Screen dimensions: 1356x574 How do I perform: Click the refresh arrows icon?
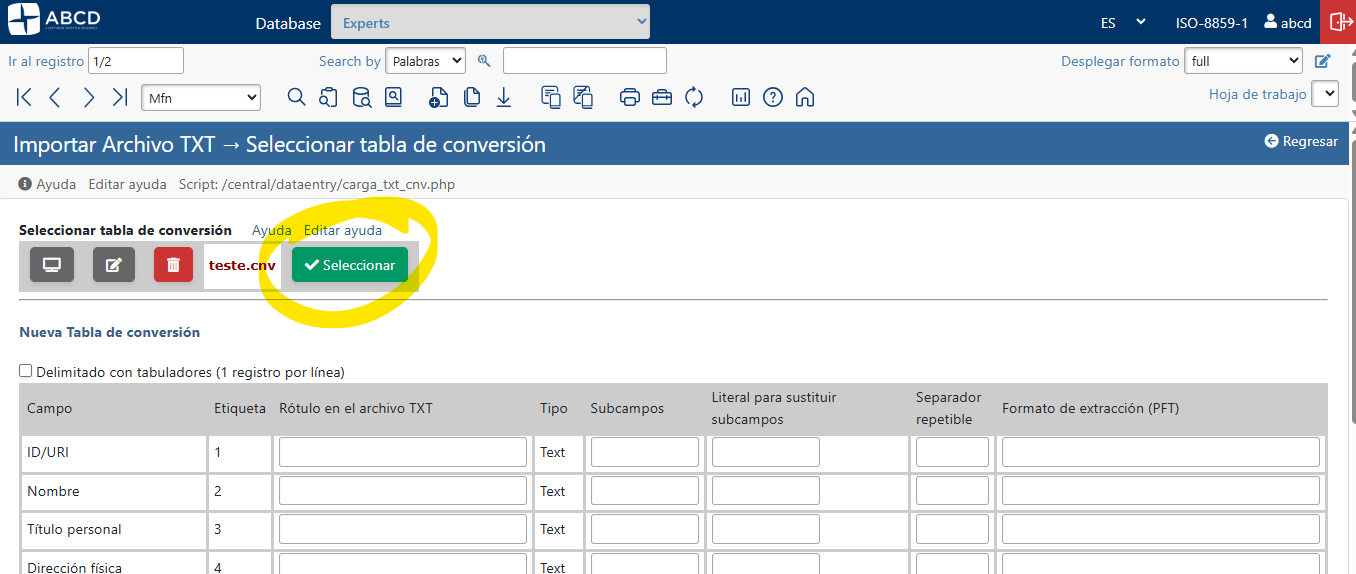click(694, 97)
